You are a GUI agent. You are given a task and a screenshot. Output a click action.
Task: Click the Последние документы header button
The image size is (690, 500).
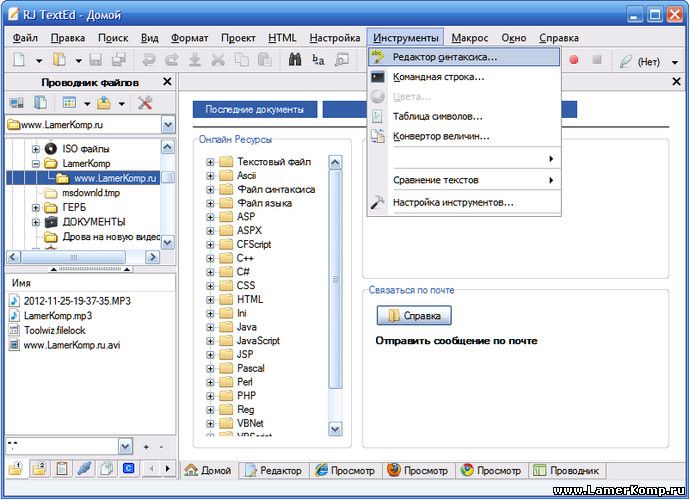click(254, 110)
